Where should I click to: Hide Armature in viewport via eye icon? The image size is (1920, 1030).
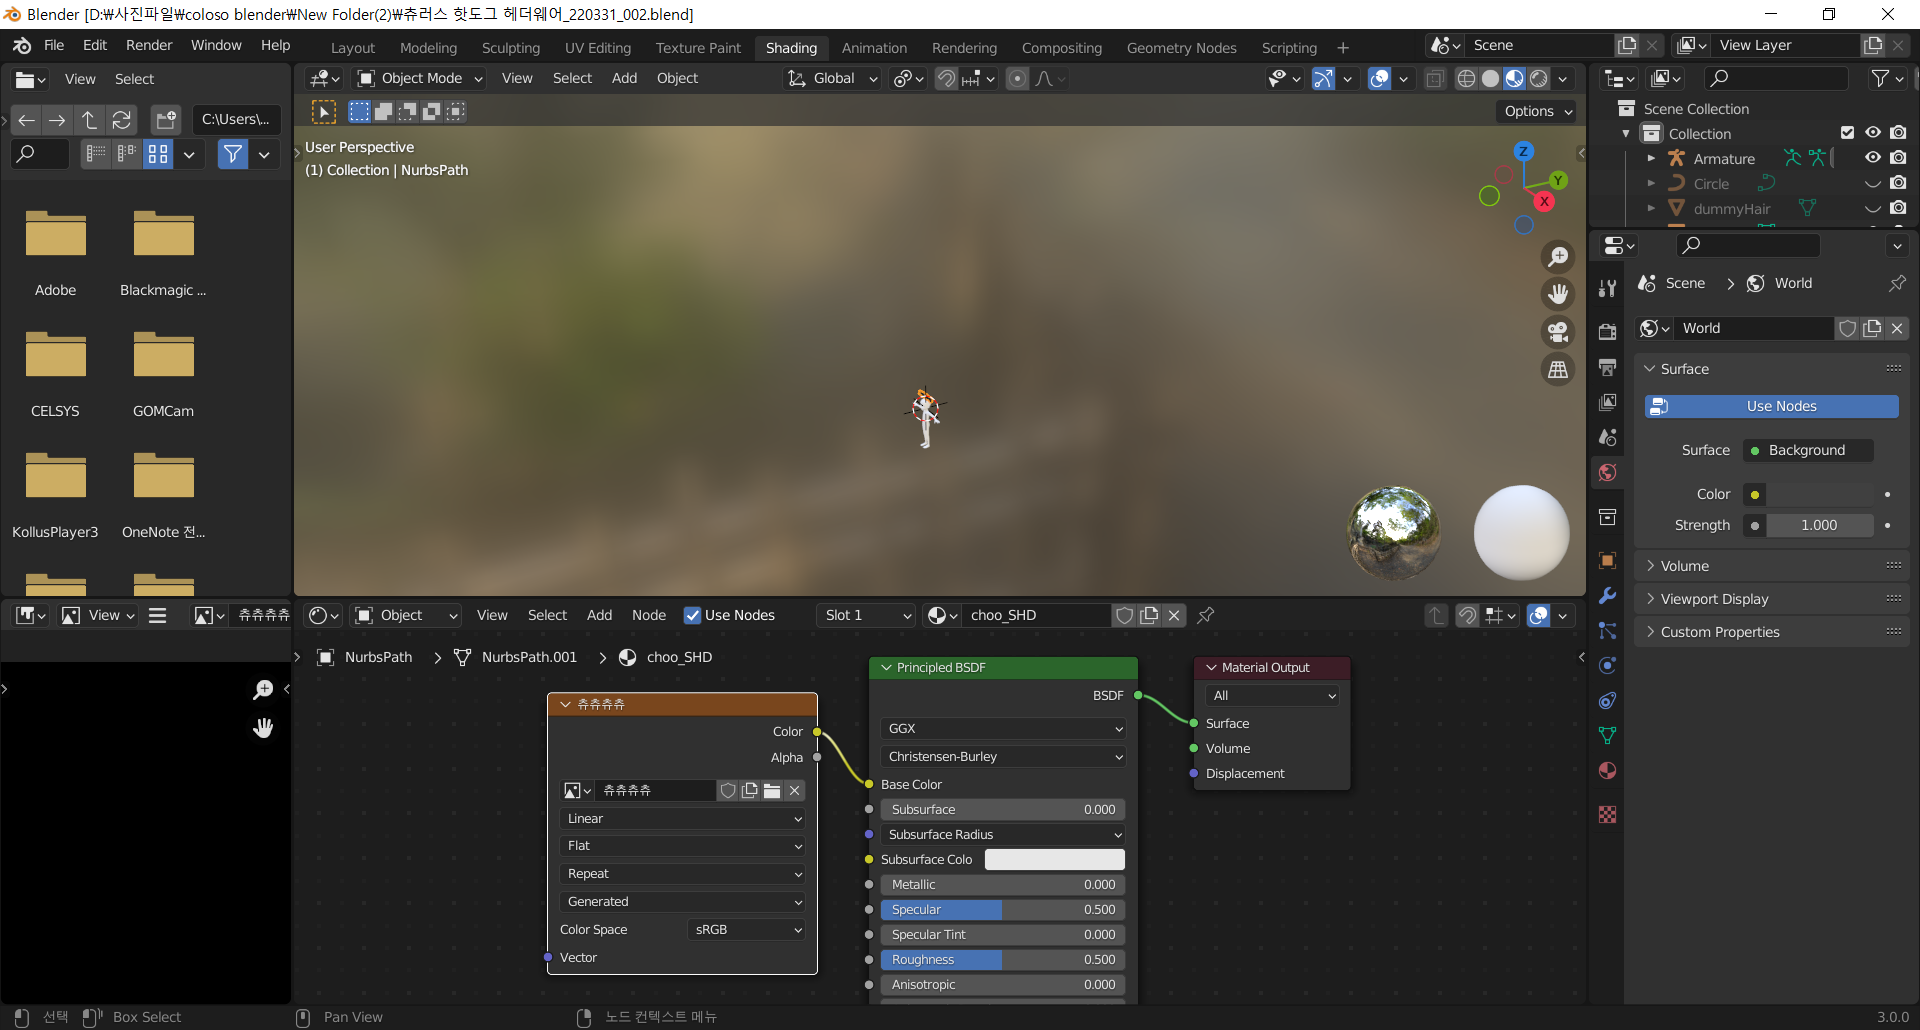[x=1873, y=158]
